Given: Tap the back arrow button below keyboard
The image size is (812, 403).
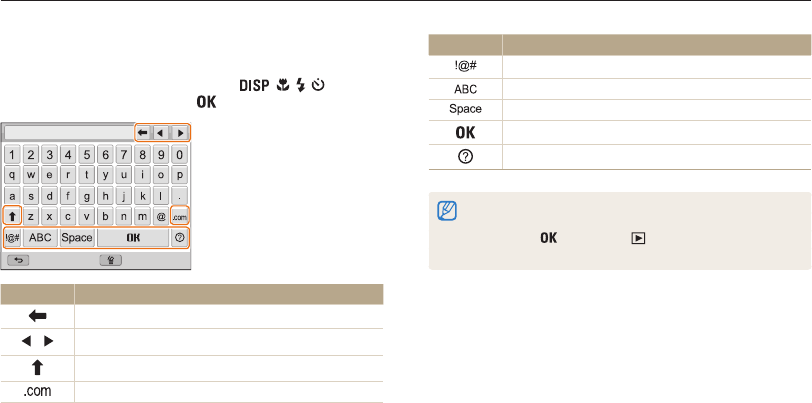Looking at the screenshot, I should coord(19,260).
